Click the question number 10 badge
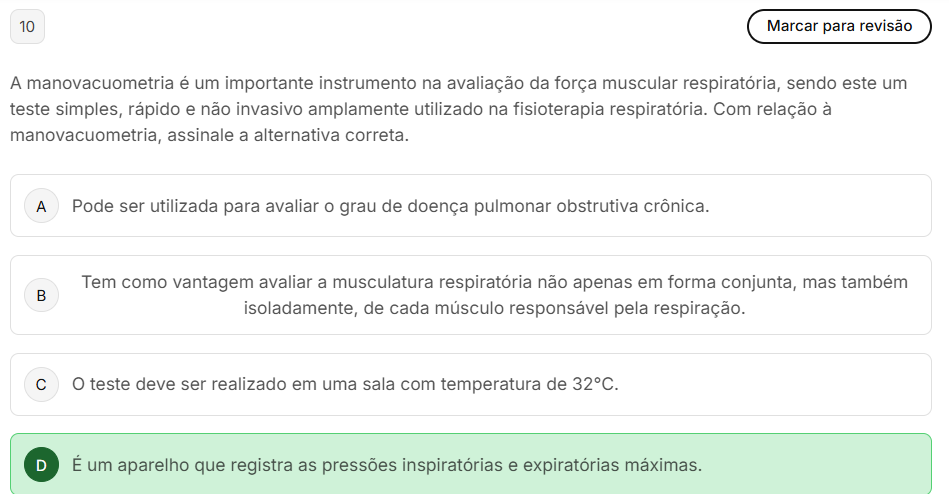The width and height of the screenshot is (949, 494). (x=27, y=27)
